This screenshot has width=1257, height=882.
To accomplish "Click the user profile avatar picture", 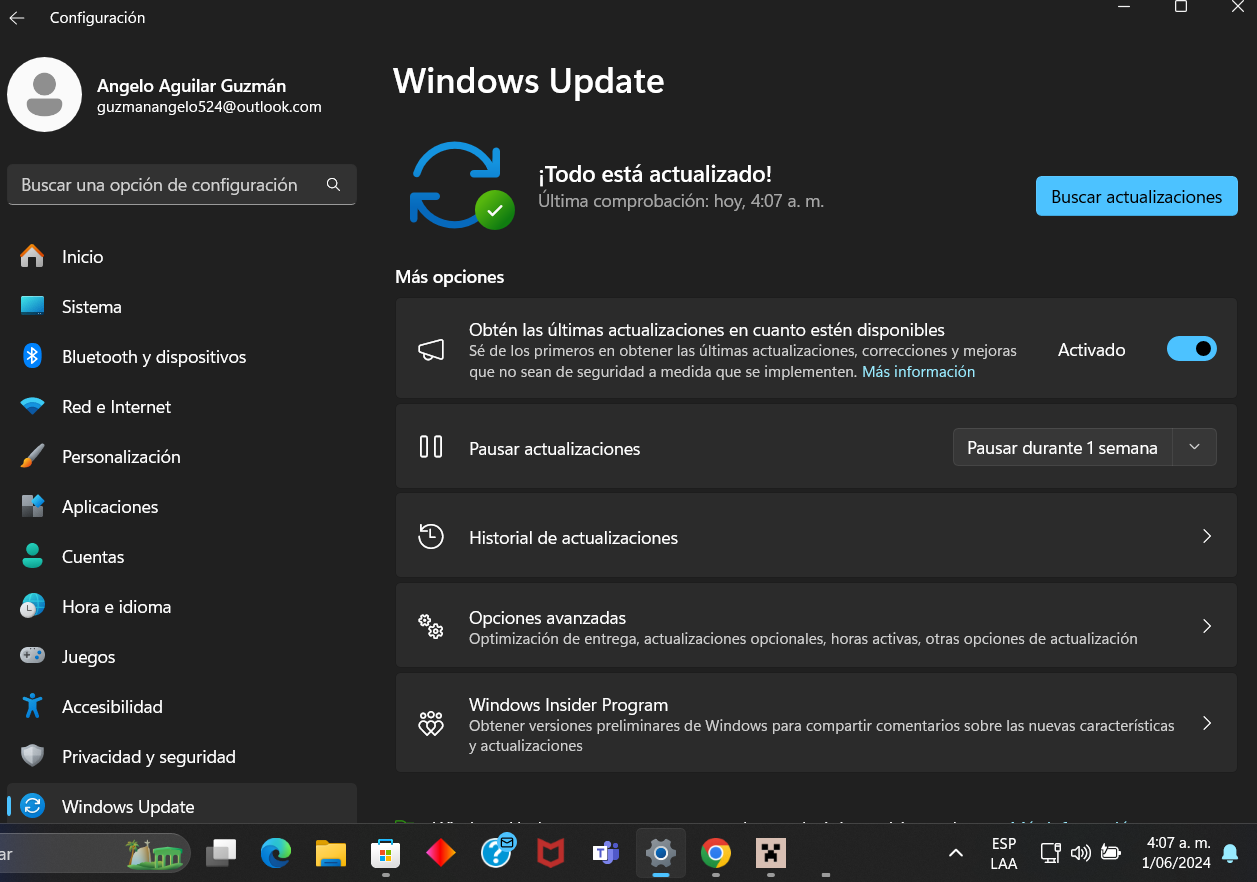I will (x=44, y=95).
